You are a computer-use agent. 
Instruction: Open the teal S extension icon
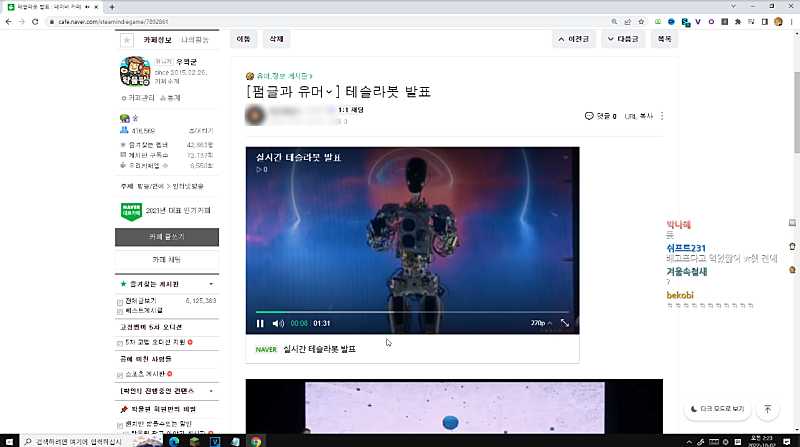tap(685, 22)
